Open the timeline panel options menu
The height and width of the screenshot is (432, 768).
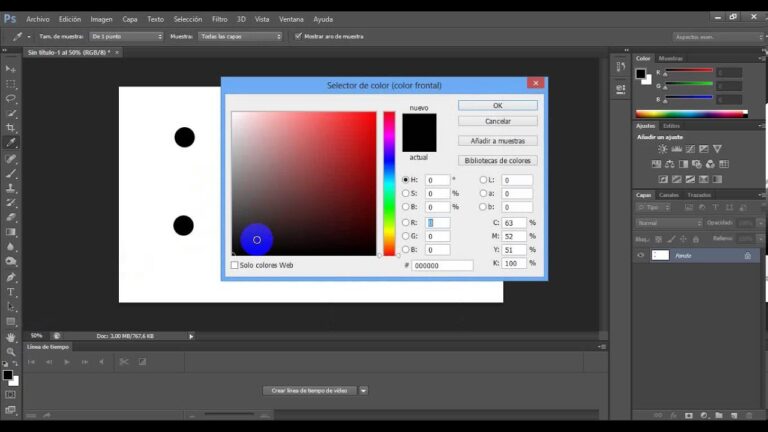(x=602, y=347)
